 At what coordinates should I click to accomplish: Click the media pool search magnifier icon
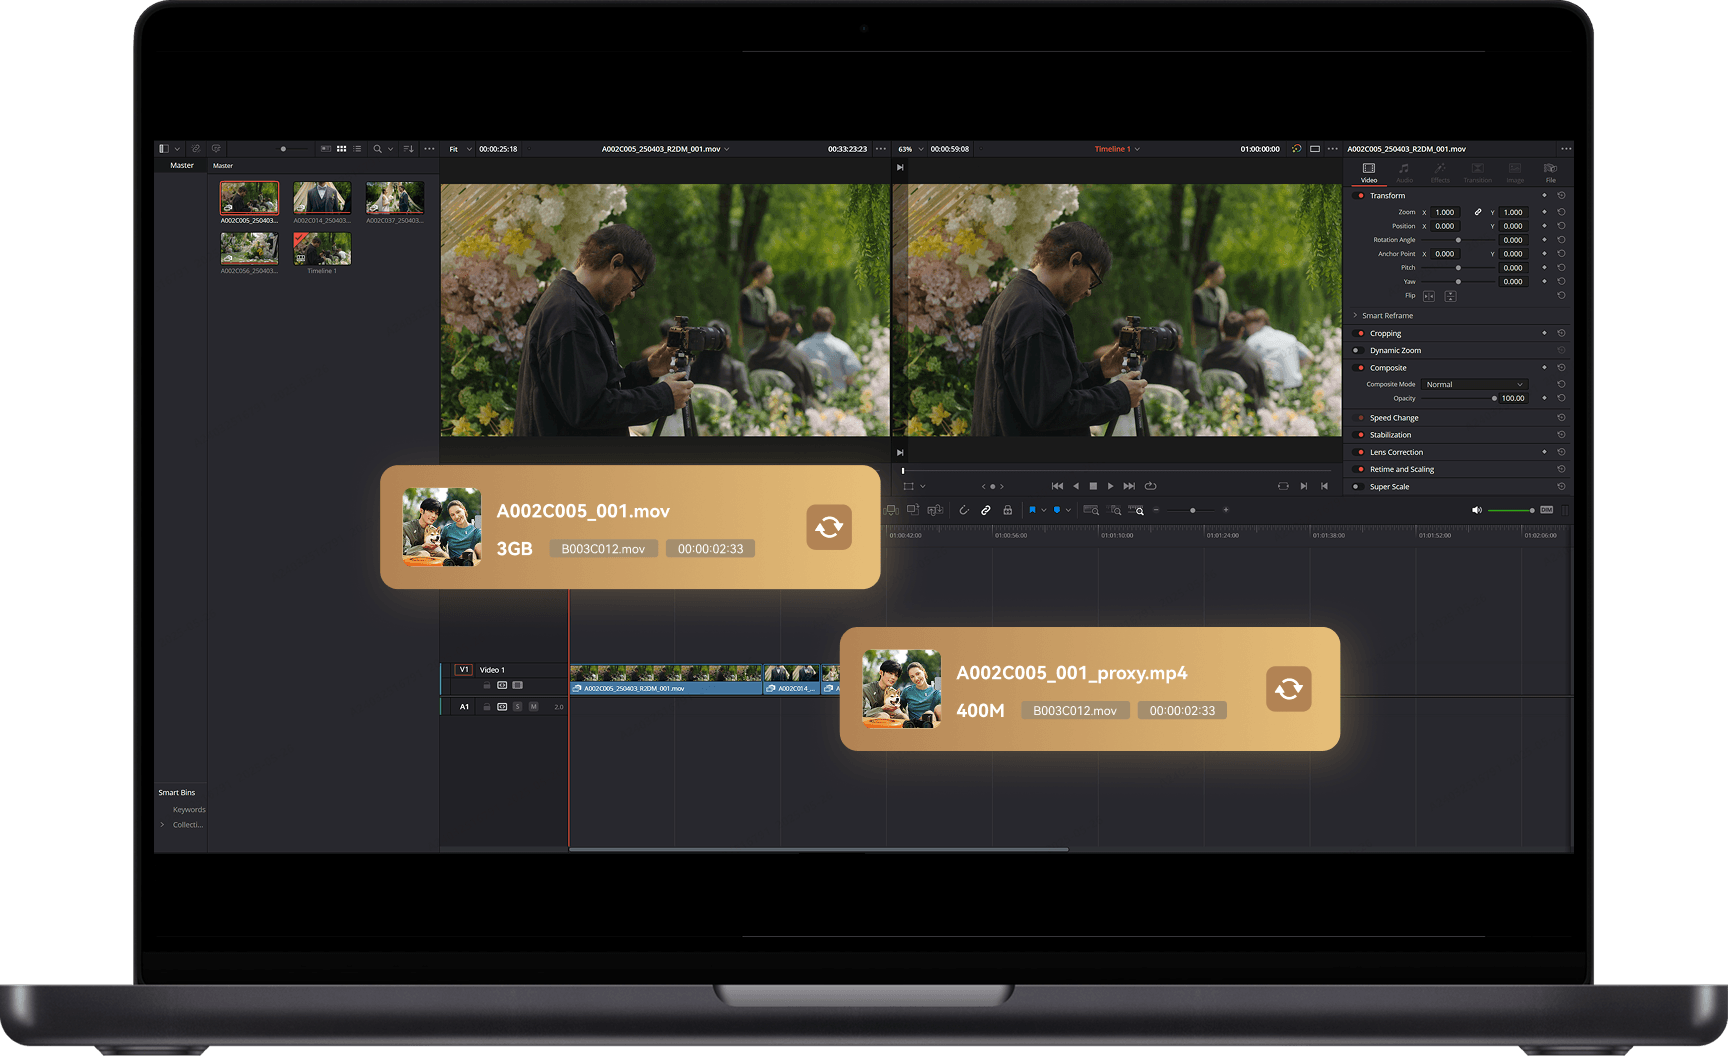(378, 149)
